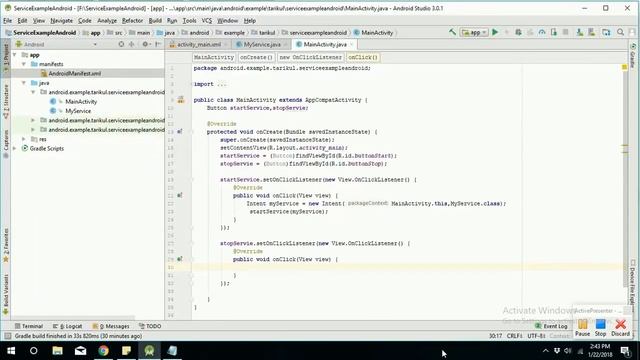Click Scroll from Source target icon

click(x=121, y=44)
